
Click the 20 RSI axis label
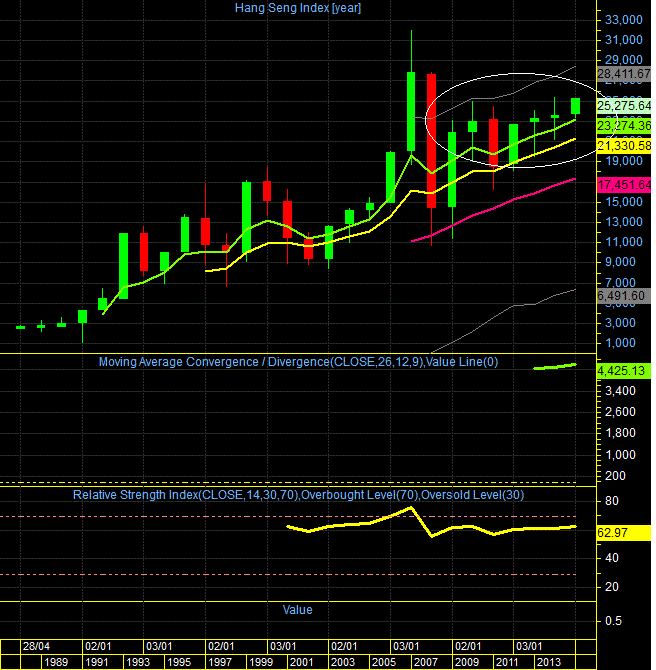tap(612, 587)
